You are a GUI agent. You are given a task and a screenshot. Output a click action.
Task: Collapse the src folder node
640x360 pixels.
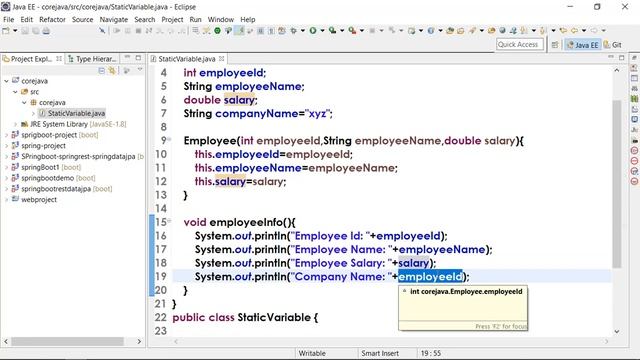(x=15, y=92)
